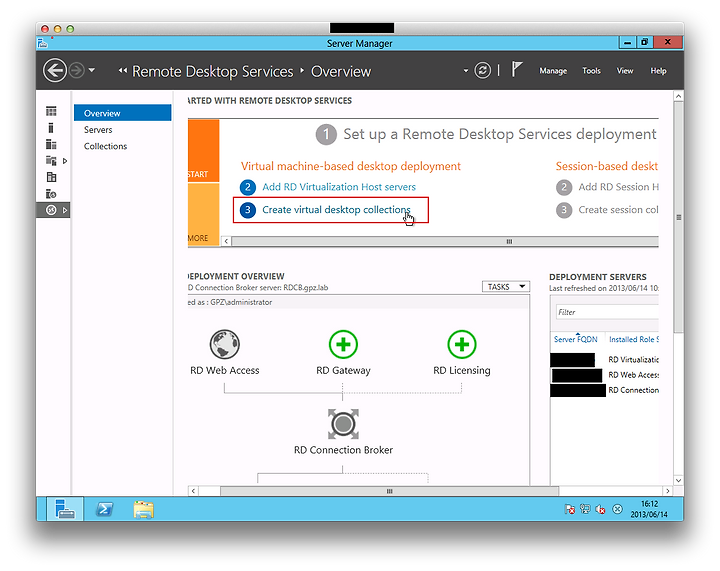Open the navigation history dropdown arrow
The width and height of the screenshot is (720, 571).
92,70
